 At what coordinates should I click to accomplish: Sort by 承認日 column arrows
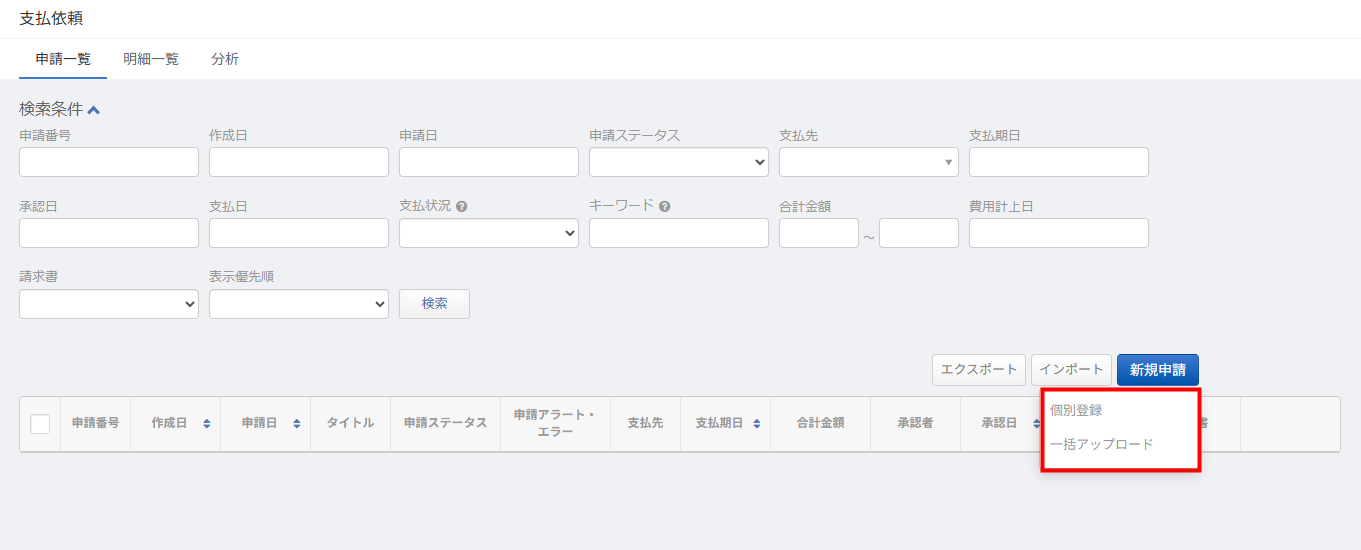click(x=1036, y=424)
